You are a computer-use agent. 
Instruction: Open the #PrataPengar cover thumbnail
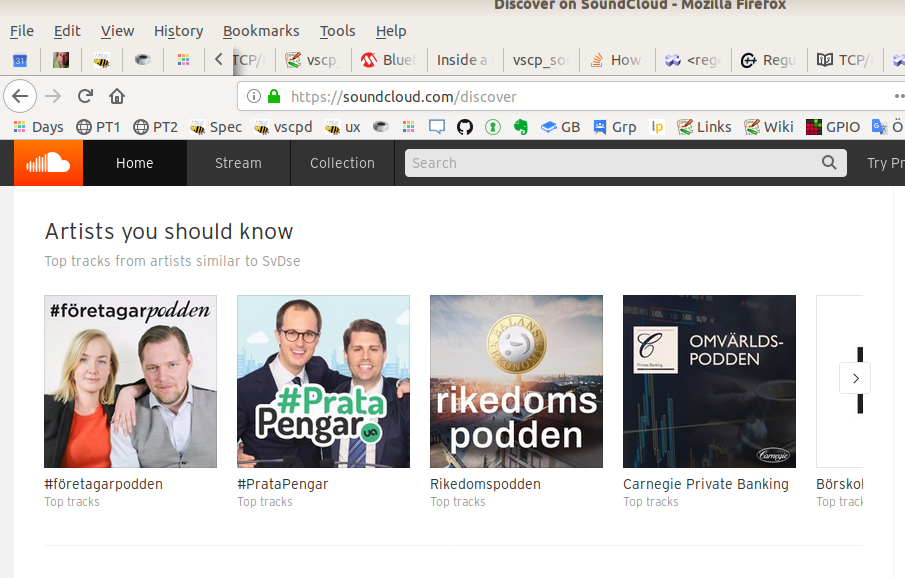coord(323,382)
